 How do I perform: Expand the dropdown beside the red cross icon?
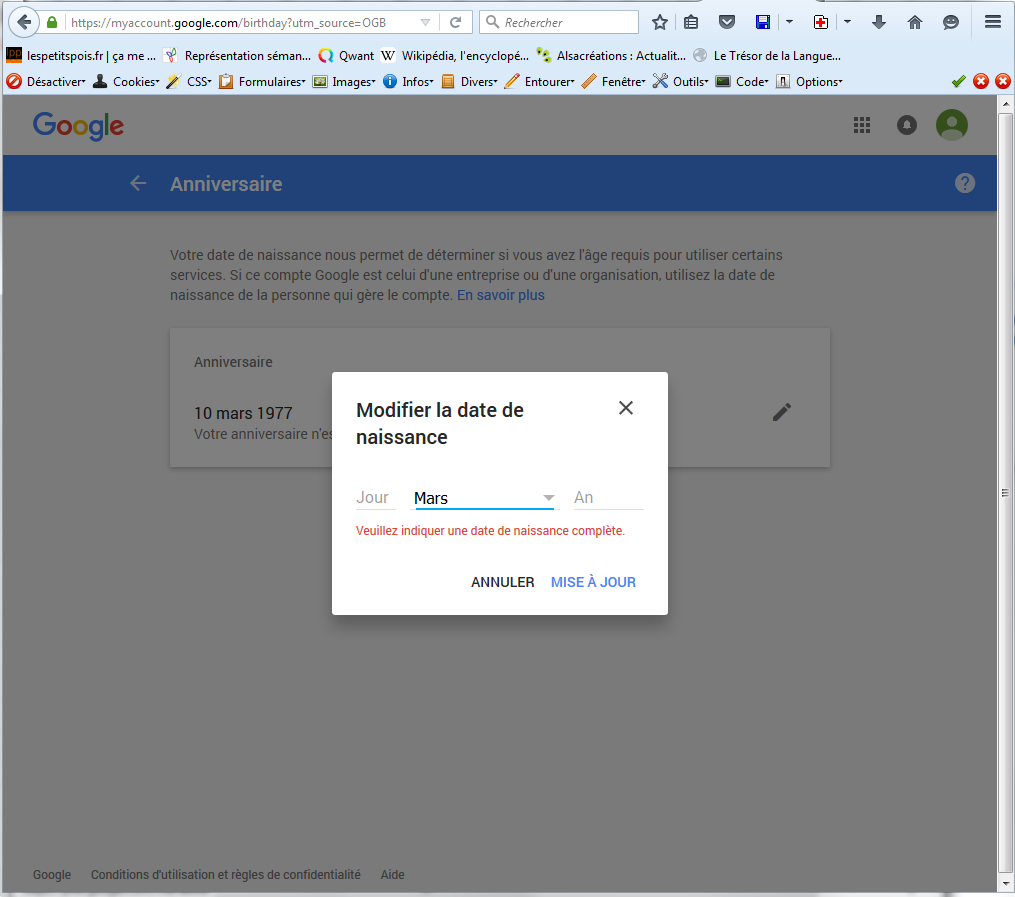click(847, 23)
